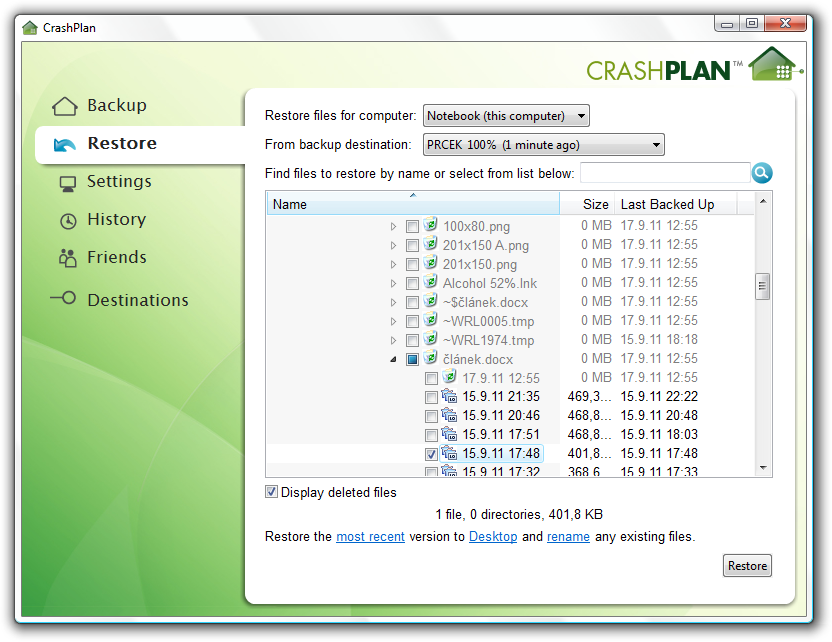
Task: Expand versions of 201x150 A.png
Action: point(393,246)
